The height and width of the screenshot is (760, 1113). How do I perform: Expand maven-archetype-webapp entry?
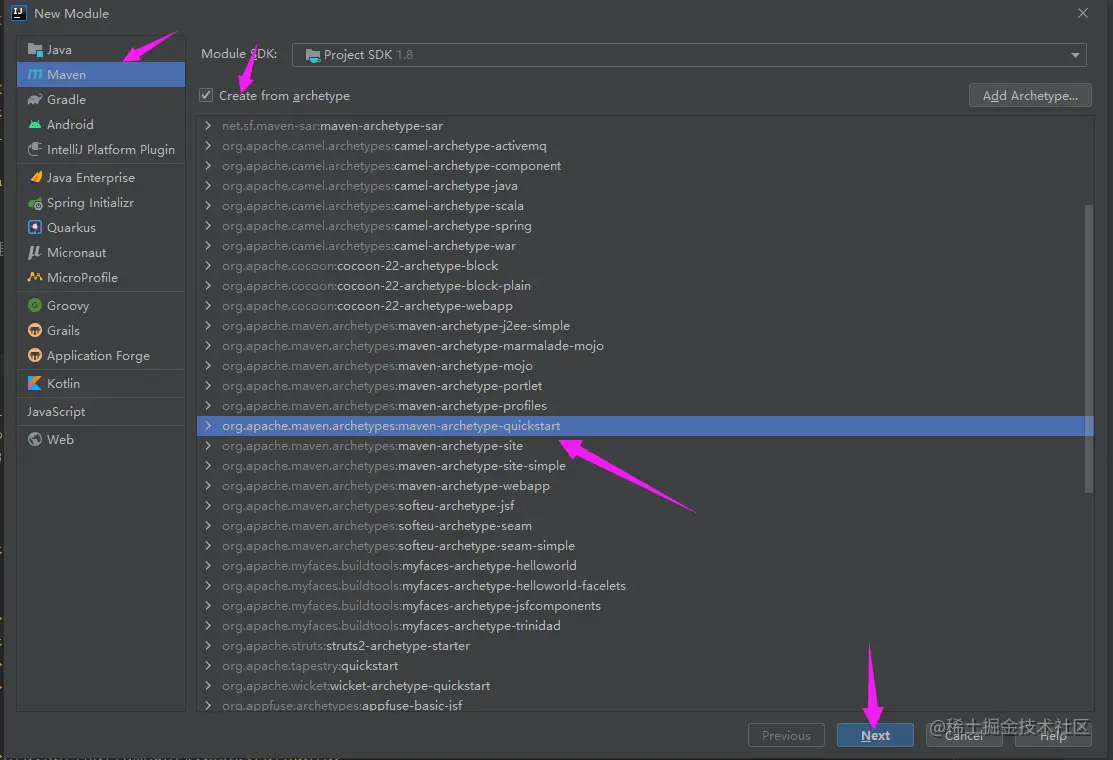click(207, 485)
